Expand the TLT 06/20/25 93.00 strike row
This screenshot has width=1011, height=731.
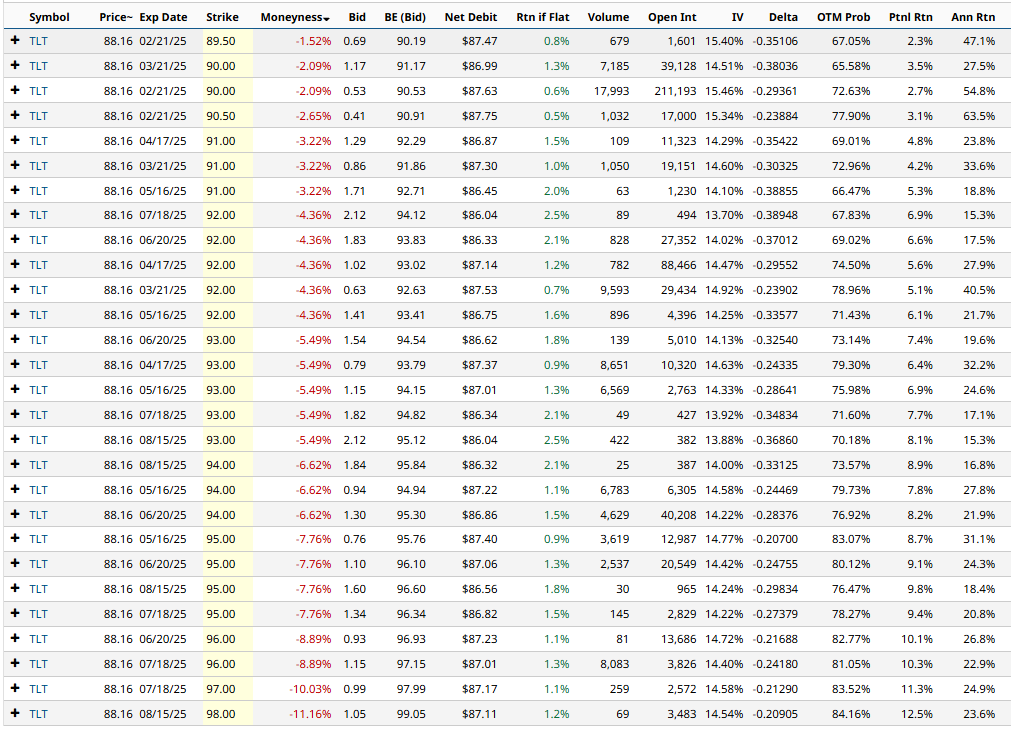click(15, 340)
